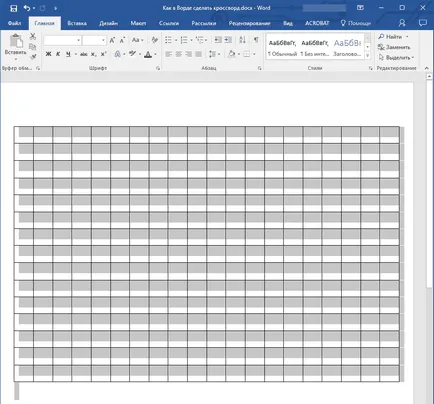
Task: Justify text alignment icon
Action: [199, 54]
